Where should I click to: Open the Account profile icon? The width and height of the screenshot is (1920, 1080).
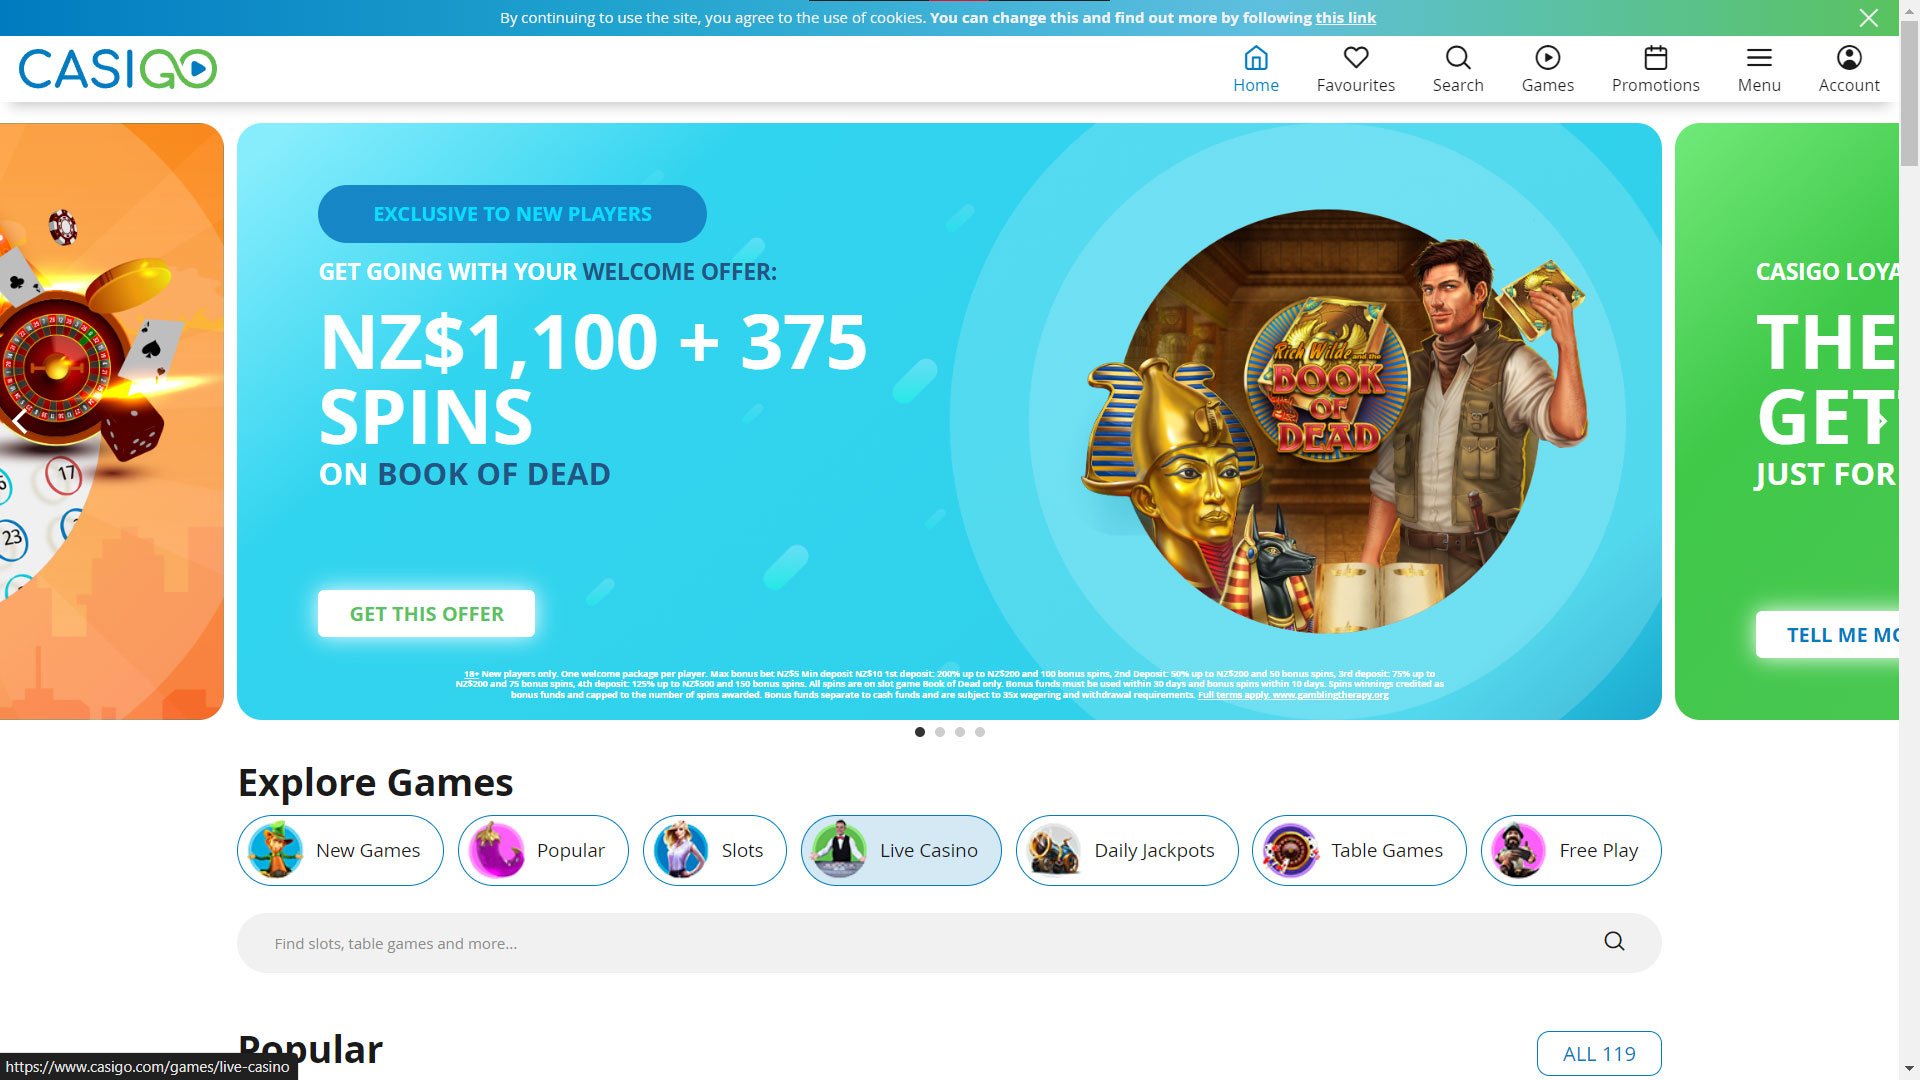click(1849, 58)
